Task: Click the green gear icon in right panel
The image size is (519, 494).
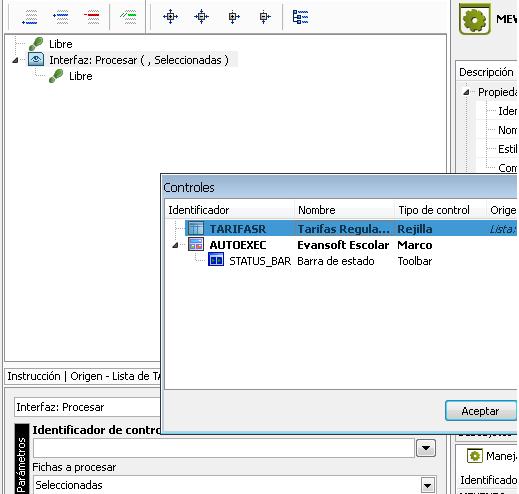Action: (475, 19)
